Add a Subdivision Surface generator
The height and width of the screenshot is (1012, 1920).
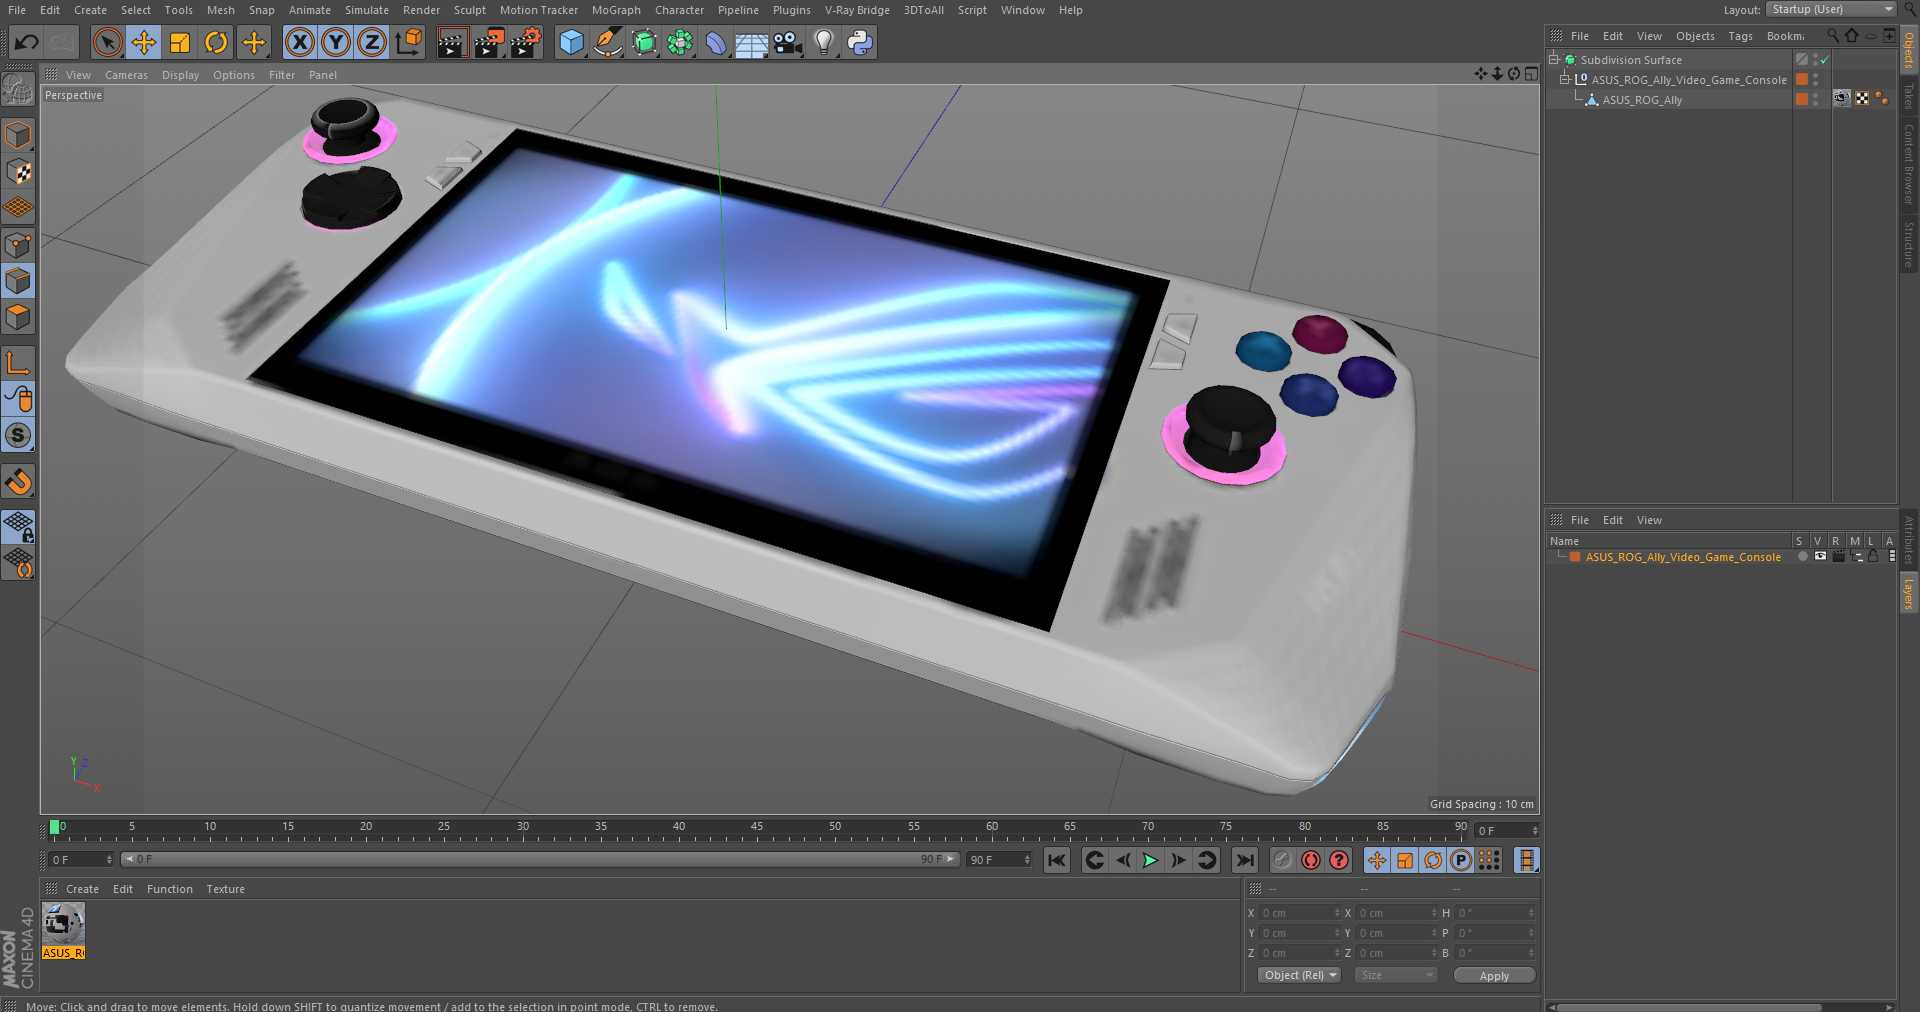pos(644,42)
